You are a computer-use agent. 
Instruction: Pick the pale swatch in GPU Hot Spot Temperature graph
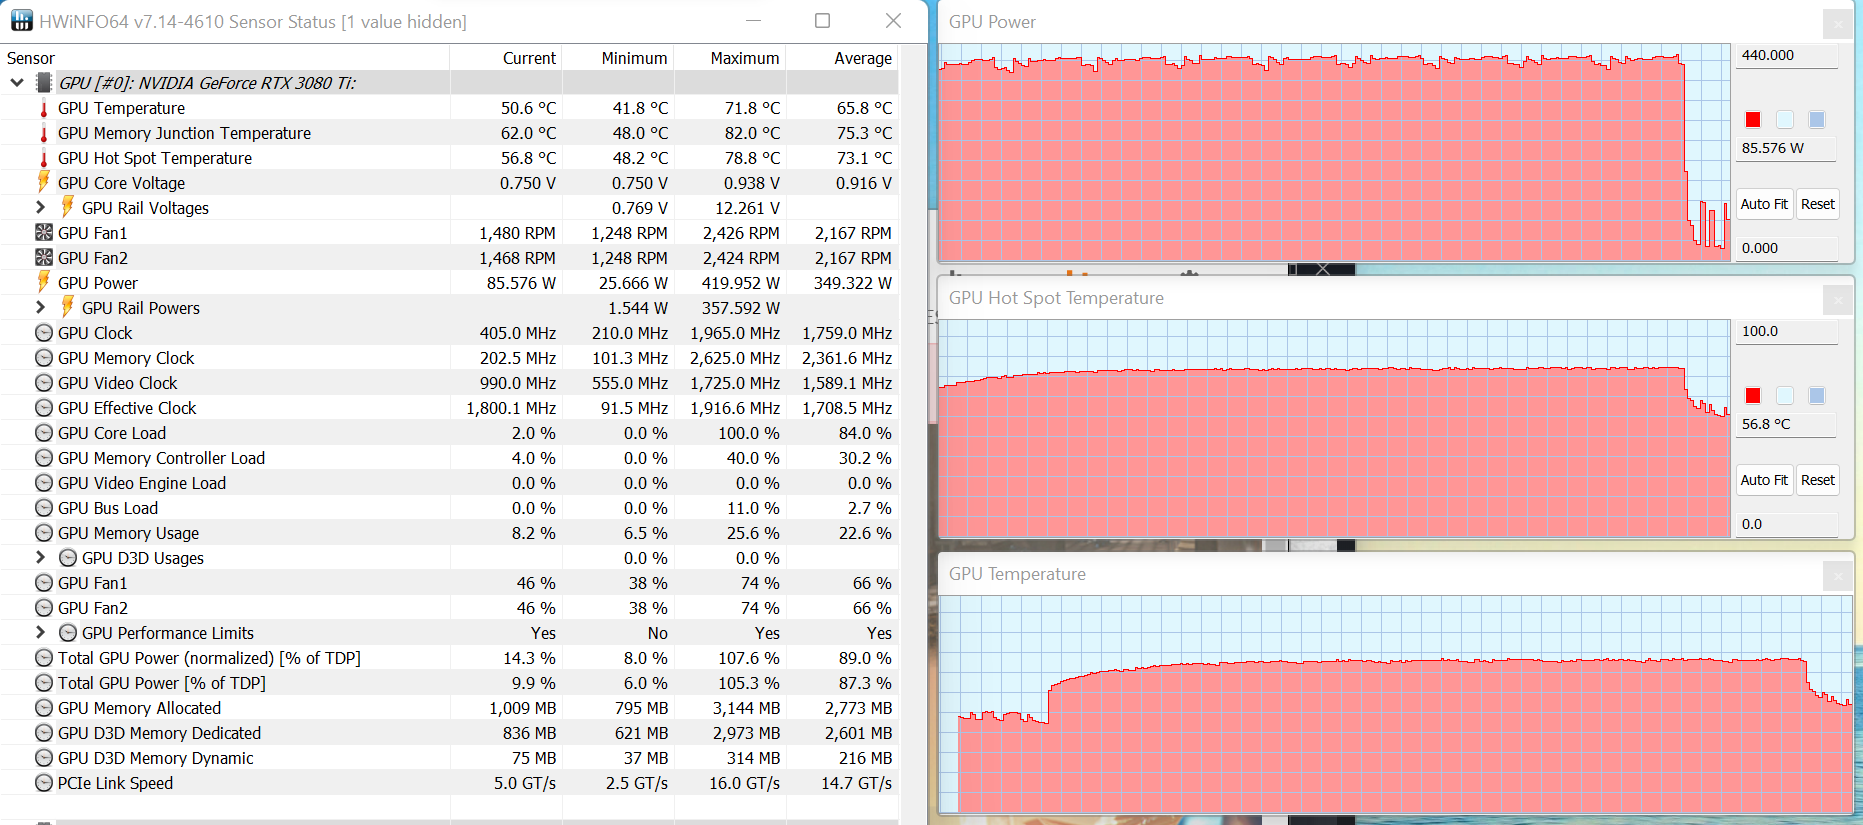click(1785, 396)
